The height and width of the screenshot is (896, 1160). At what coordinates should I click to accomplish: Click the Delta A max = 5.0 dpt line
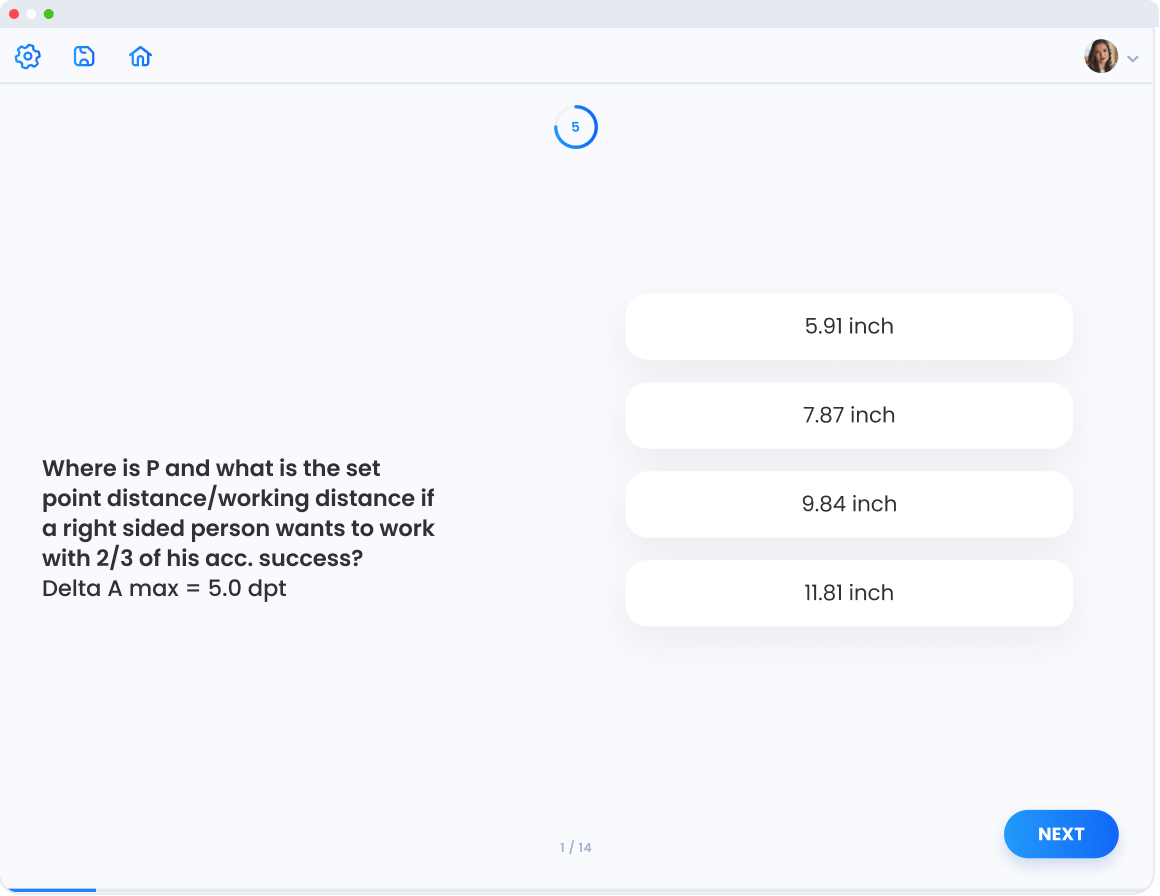point(164,588)
